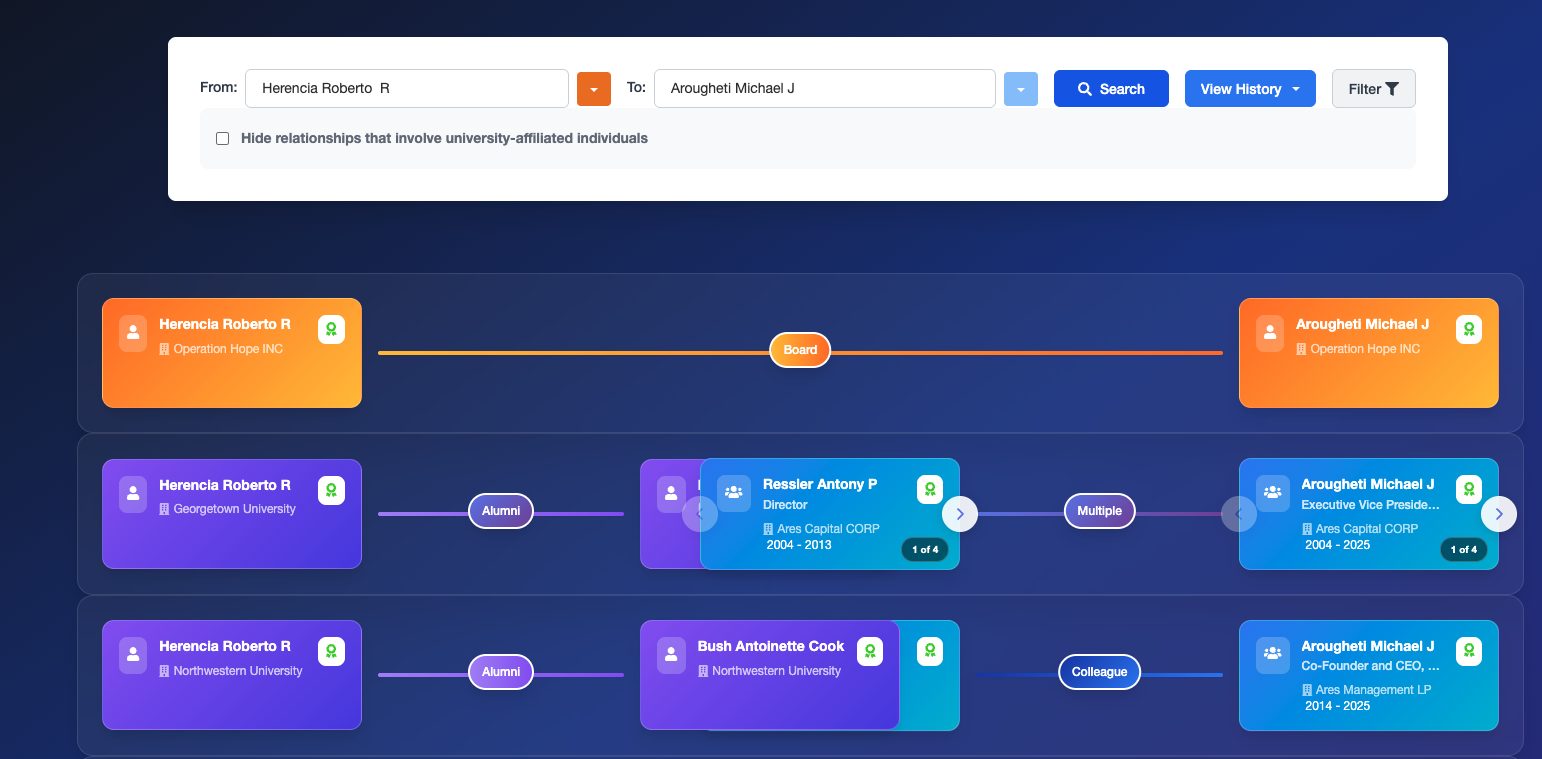Viewport: 1542px width, 759px height.
Task: Click the Alumni pill in the Georgetown University row
Action: click(501, 511)
